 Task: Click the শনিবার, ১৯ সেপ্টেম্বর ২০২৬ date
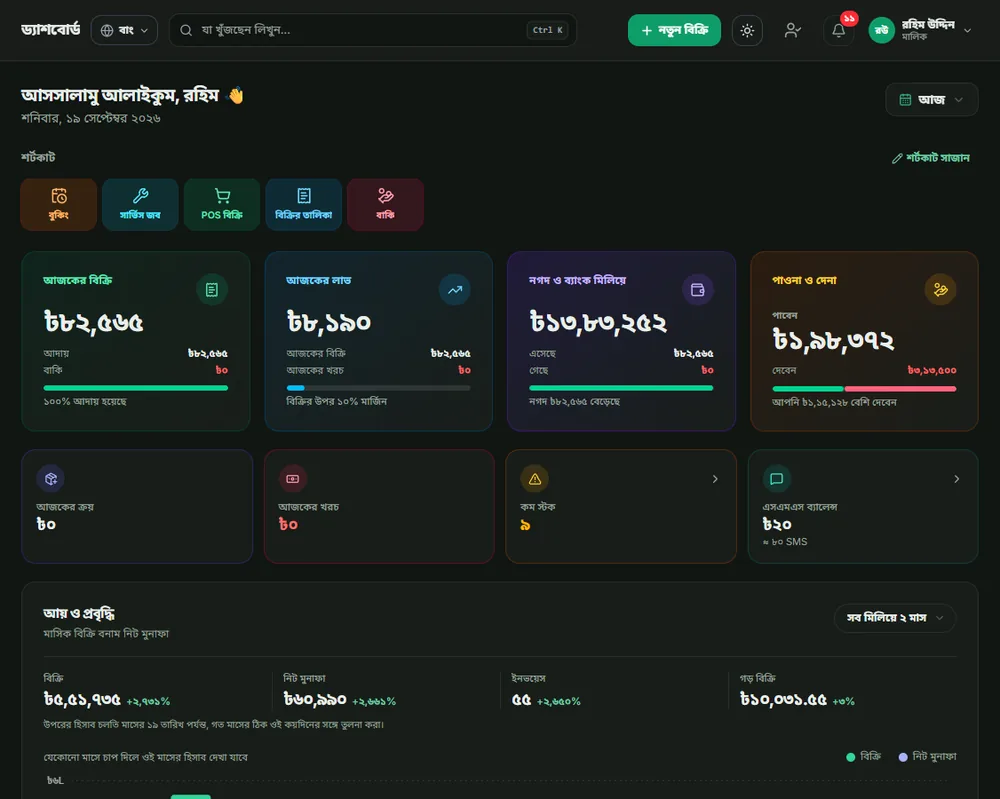coord(91,118)
